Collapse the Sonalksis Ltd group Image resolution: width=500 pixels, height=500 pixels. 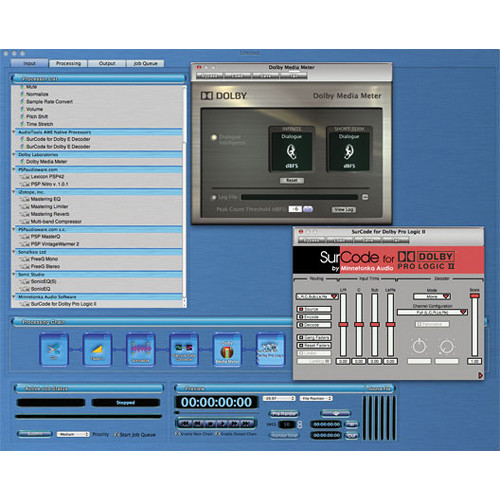pyautogui.click(x=14, y=252)
